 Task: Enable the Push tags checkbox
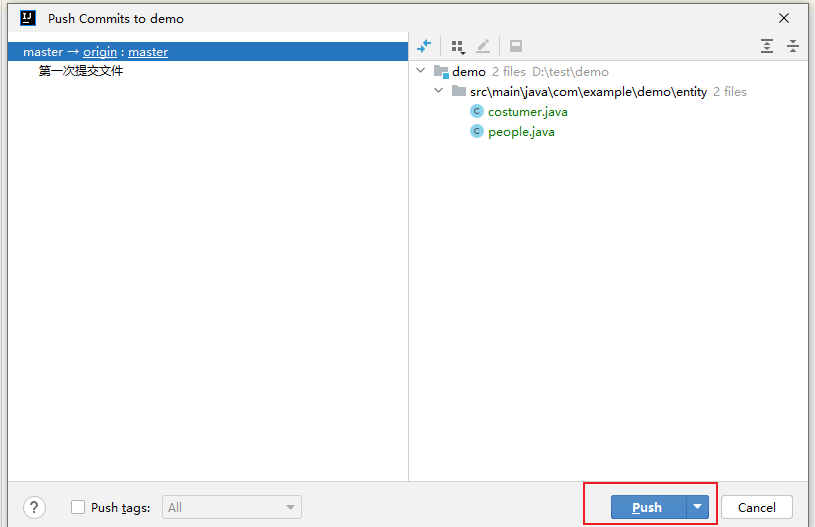coord(78,508)
